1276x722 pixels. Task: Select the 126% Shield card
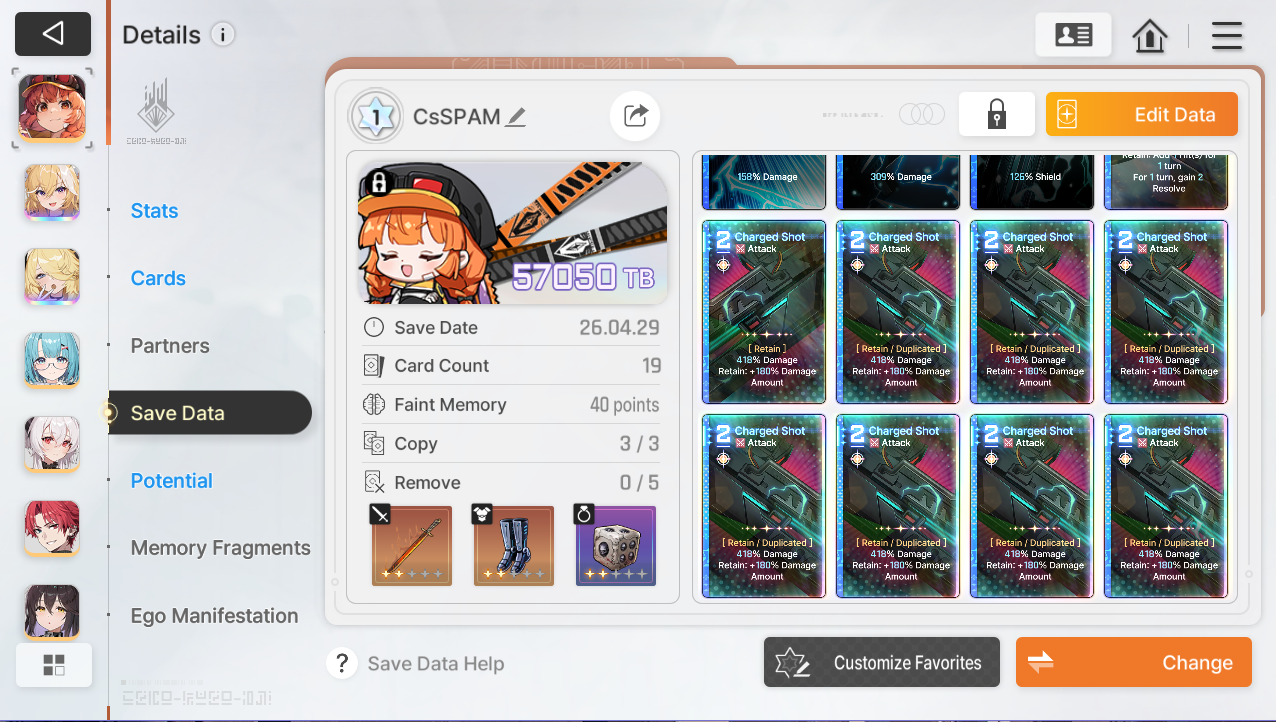tap(1034, 180)
